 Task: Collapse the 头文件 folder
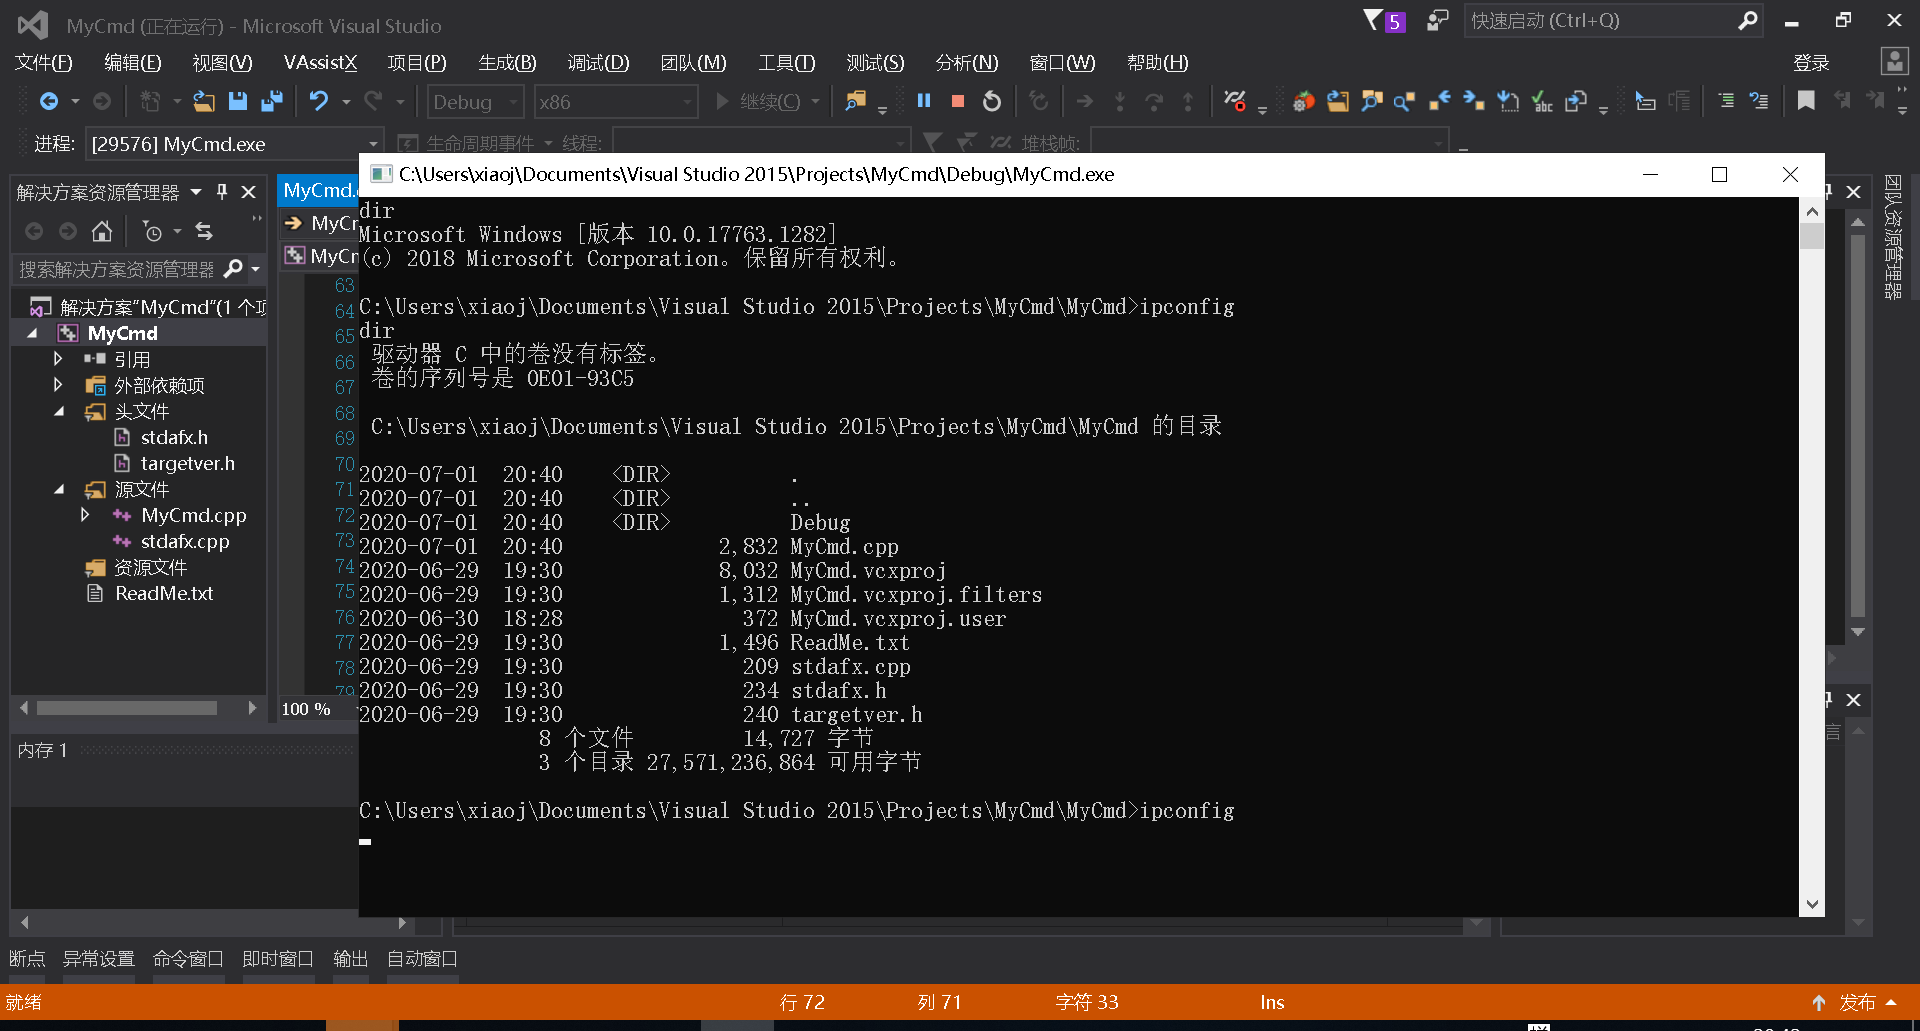pyautogui.click(x=59, y=411)
